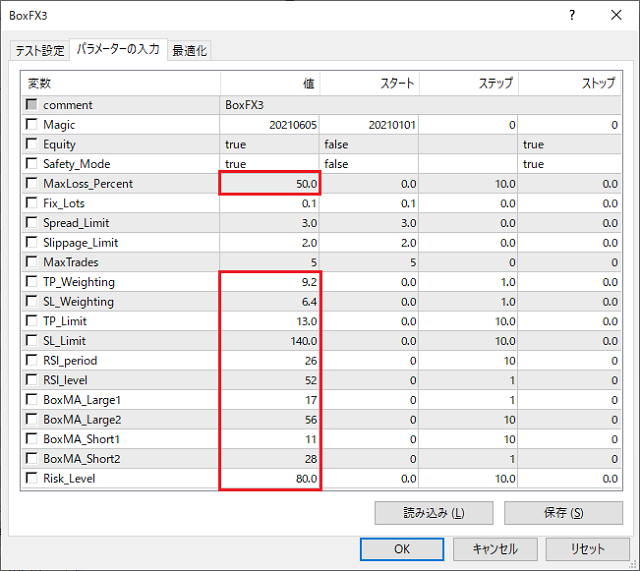Check the BoxMA_Short1 checkbox
Image resolution: width=640 pixels, height=571 pixels.
pos(31,438)
